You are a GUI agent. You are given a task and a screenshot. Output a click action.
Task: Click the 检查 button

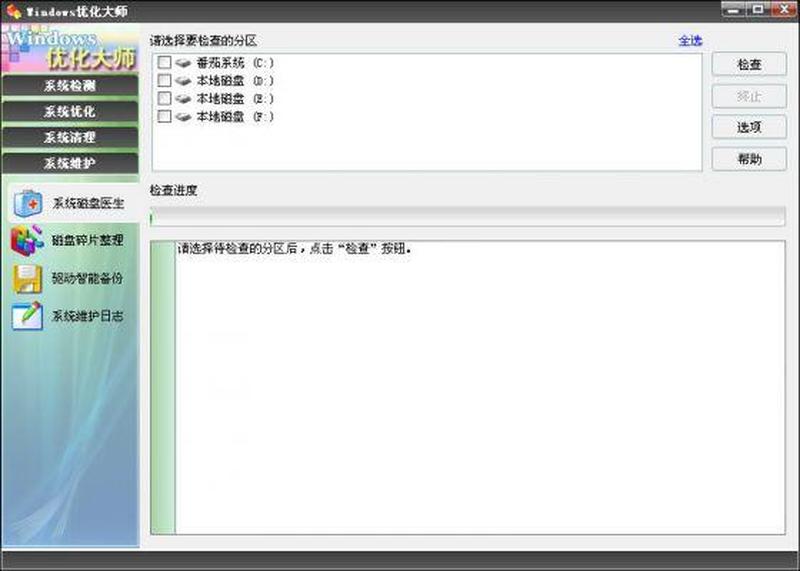[x=749, y=64]
